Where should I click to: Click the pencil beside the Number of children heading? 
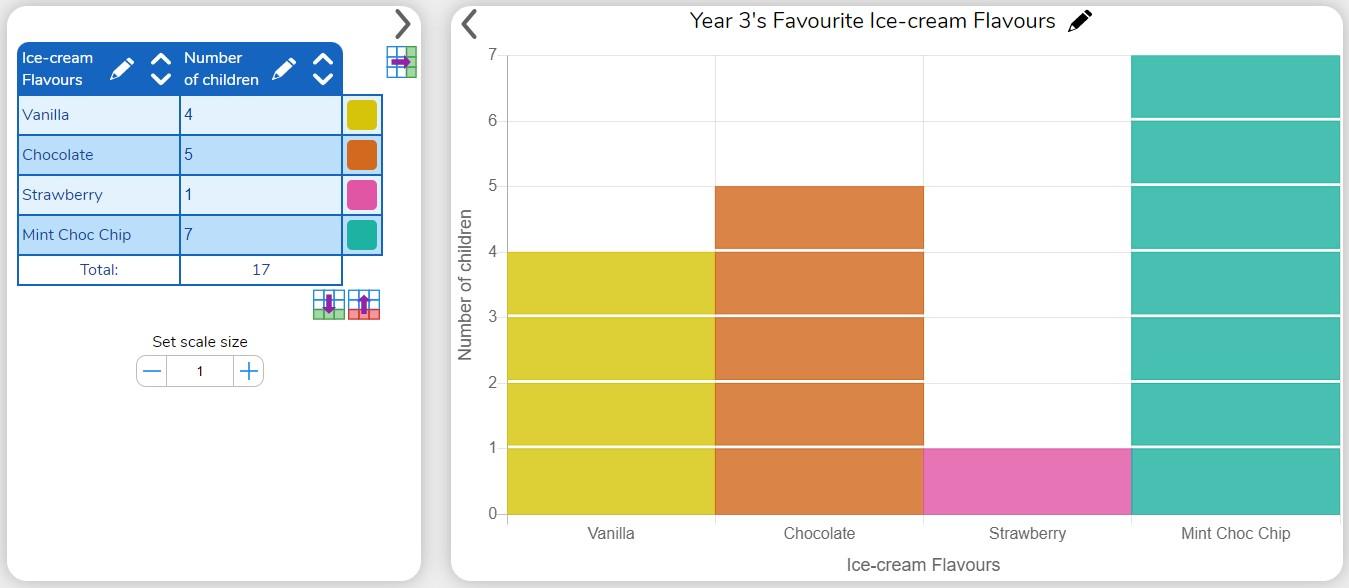(x=284, y=69)
